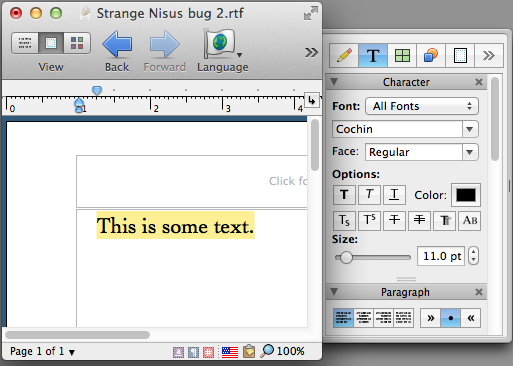Toggle text shadow option
Viewport: 513px width, 366px height.
pos(444,221)
